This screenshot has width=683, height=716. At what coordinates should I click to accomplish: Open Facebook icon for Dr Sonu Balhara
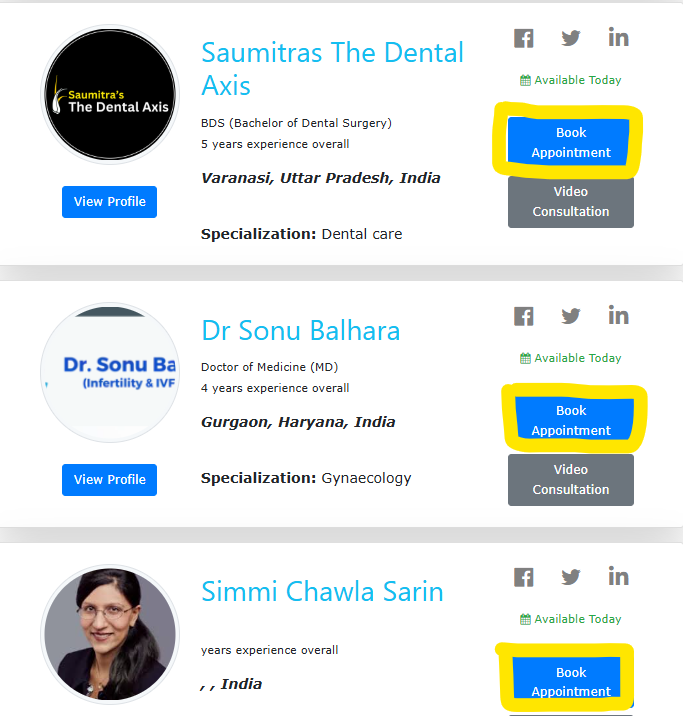(524, 316)
